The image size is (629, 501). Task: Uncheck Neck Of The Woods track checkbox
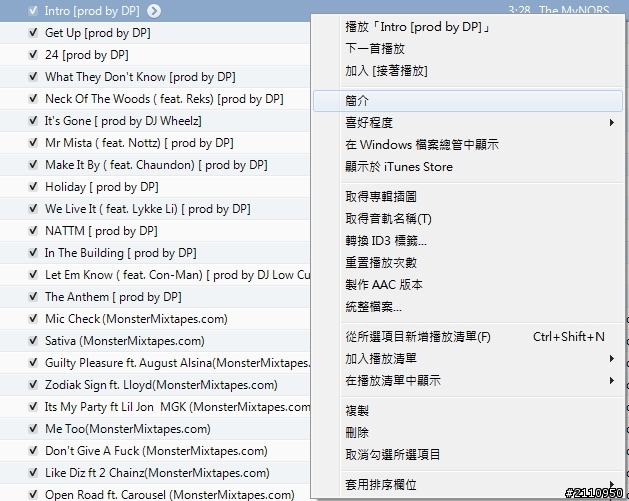(x=33, y=99)
